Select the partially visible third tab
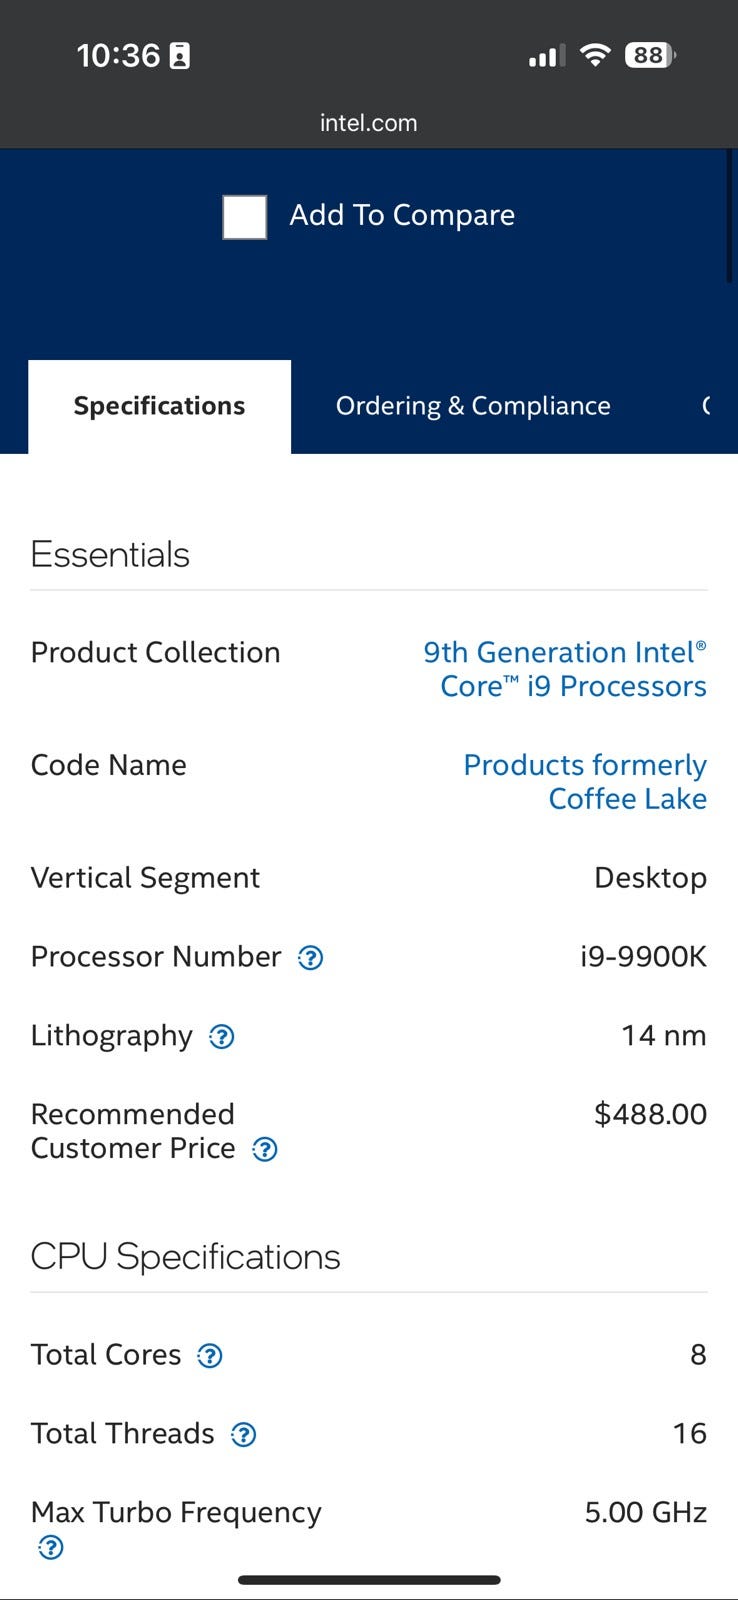 point(706,406)
